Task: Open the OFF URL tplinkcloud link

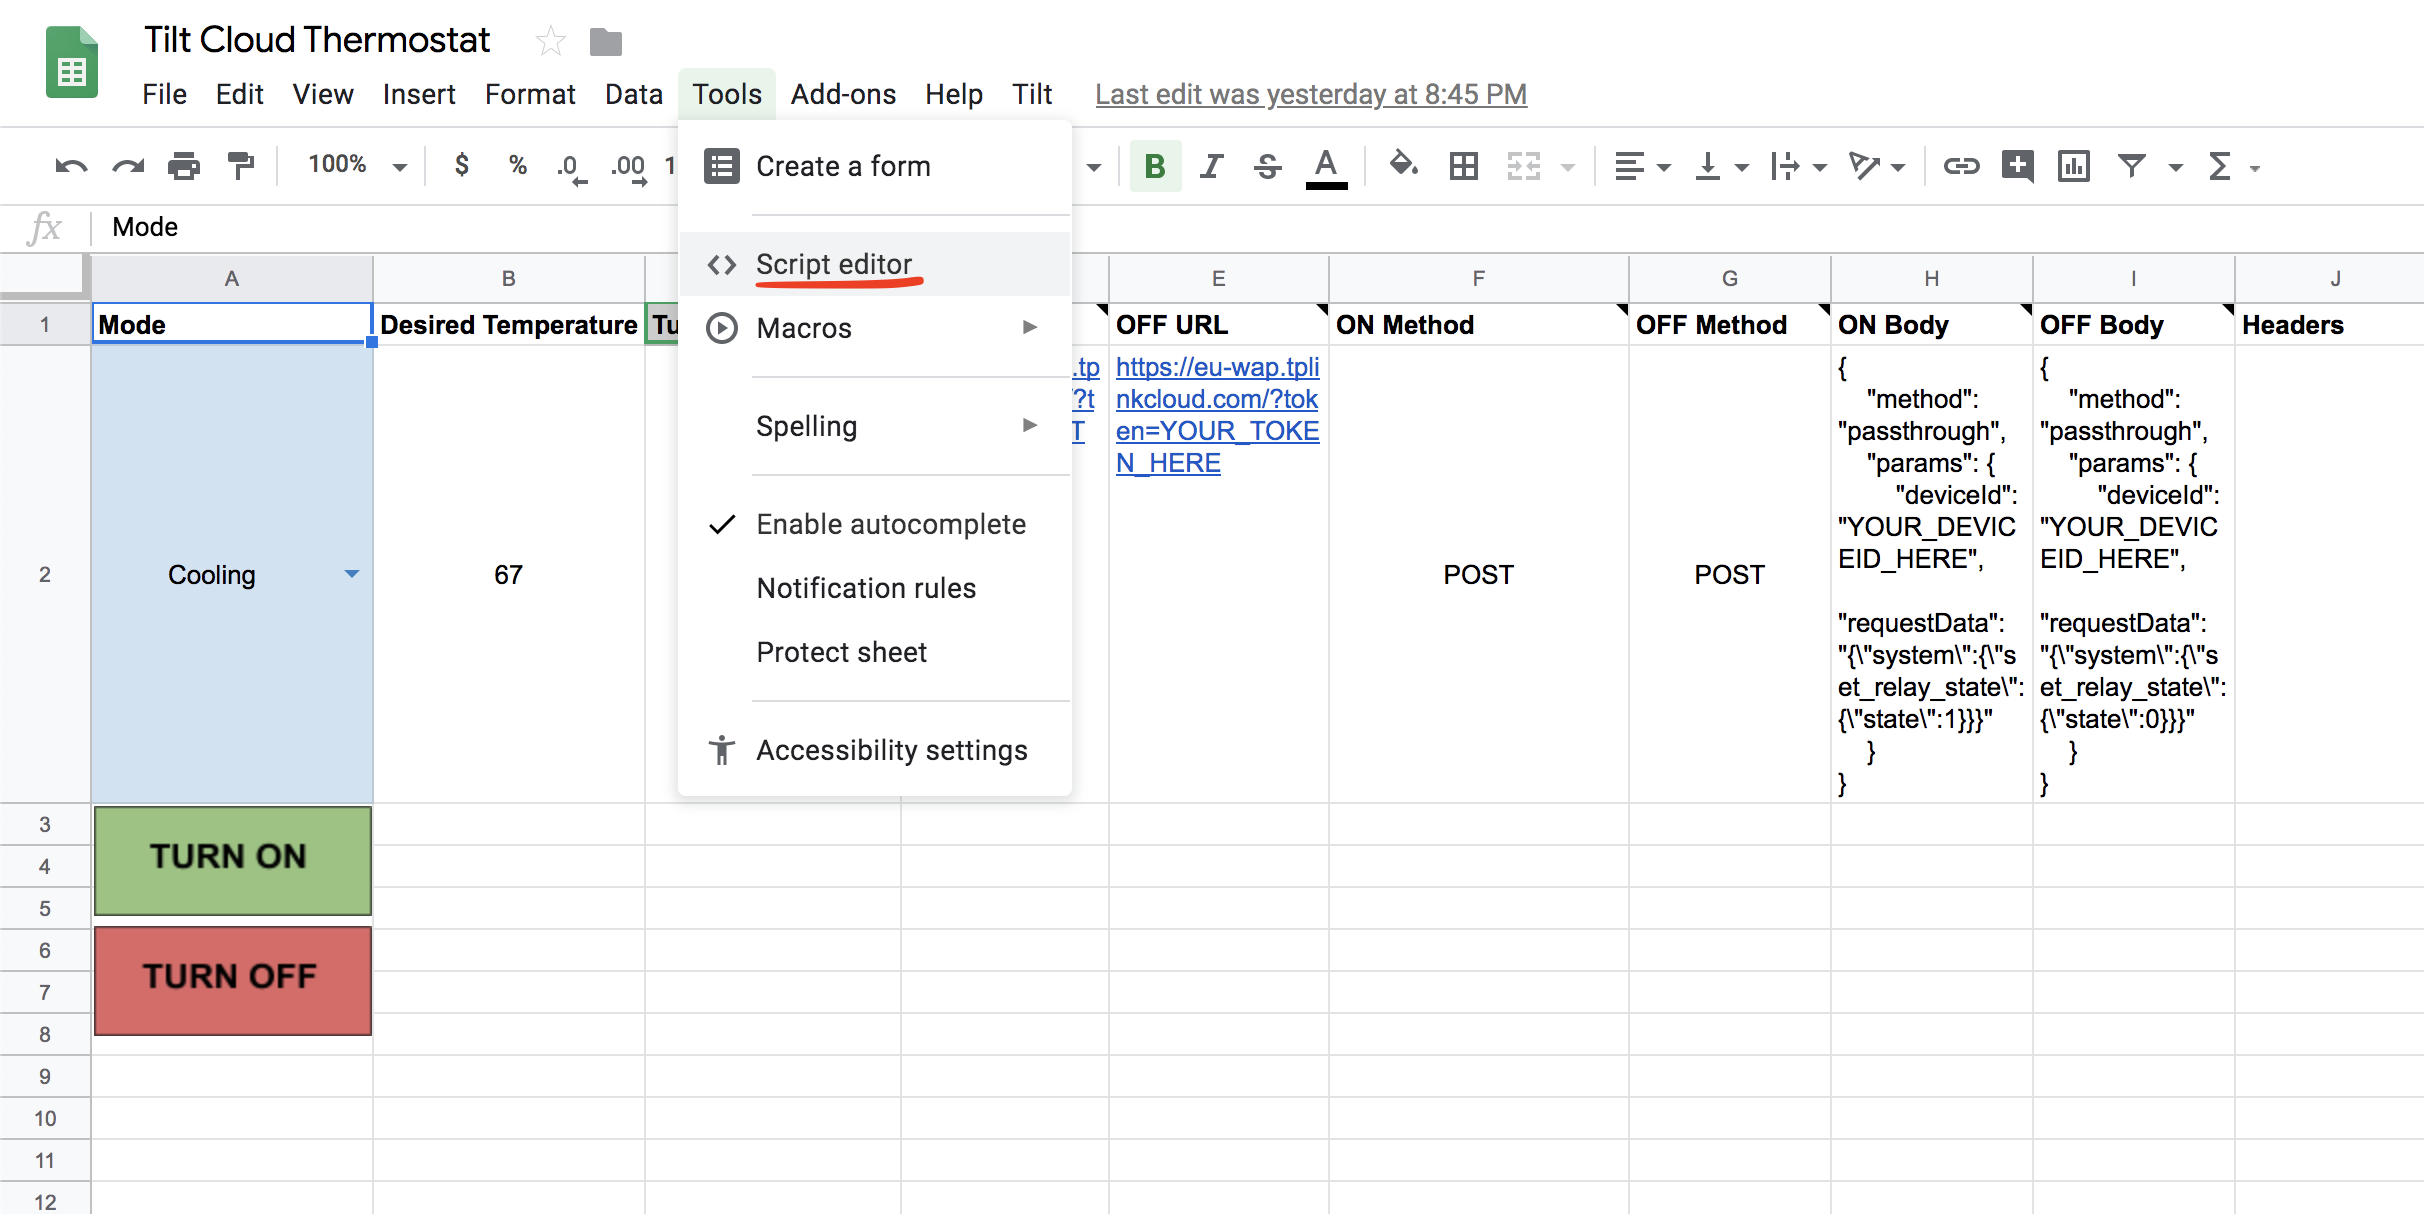Action: pos(1217,415)
